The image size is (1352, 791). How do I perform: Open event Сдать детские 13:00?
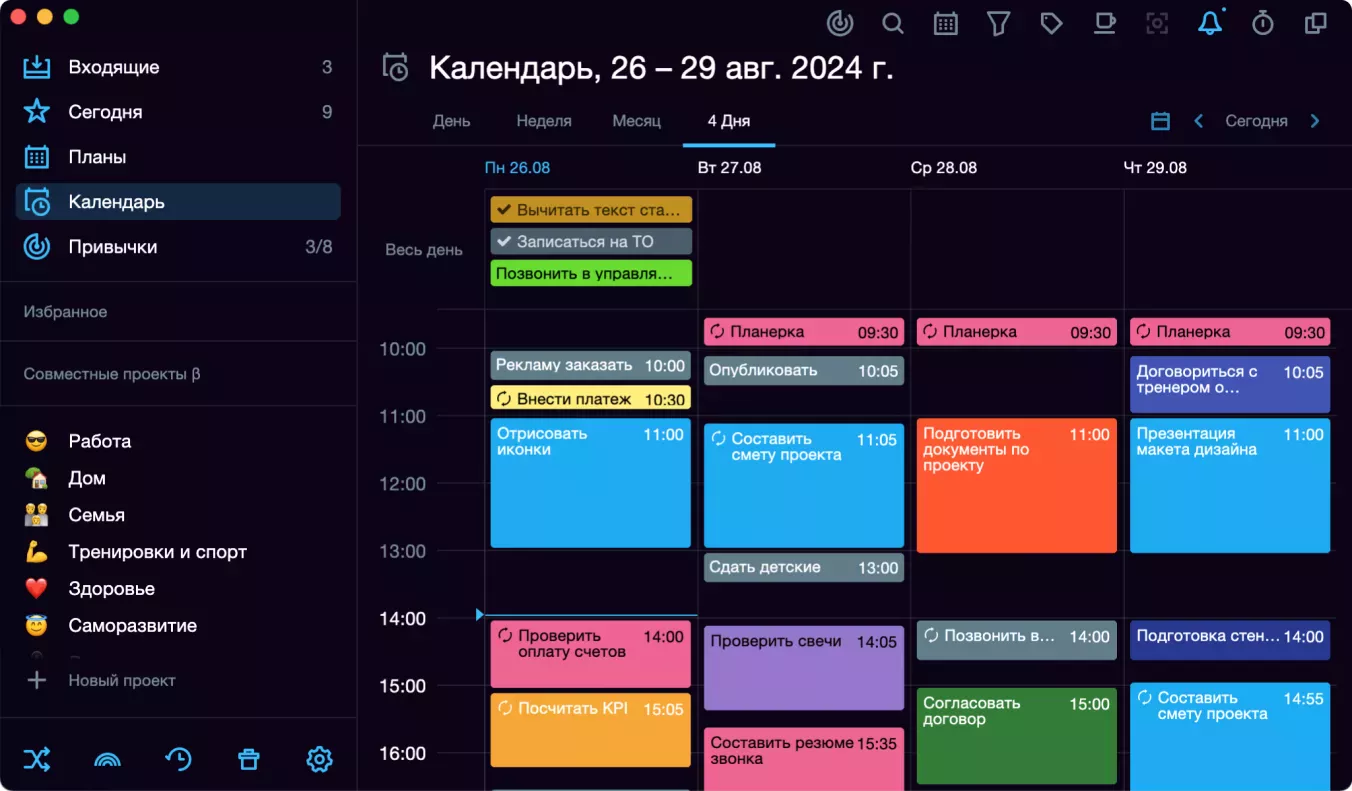click(804, 567)
